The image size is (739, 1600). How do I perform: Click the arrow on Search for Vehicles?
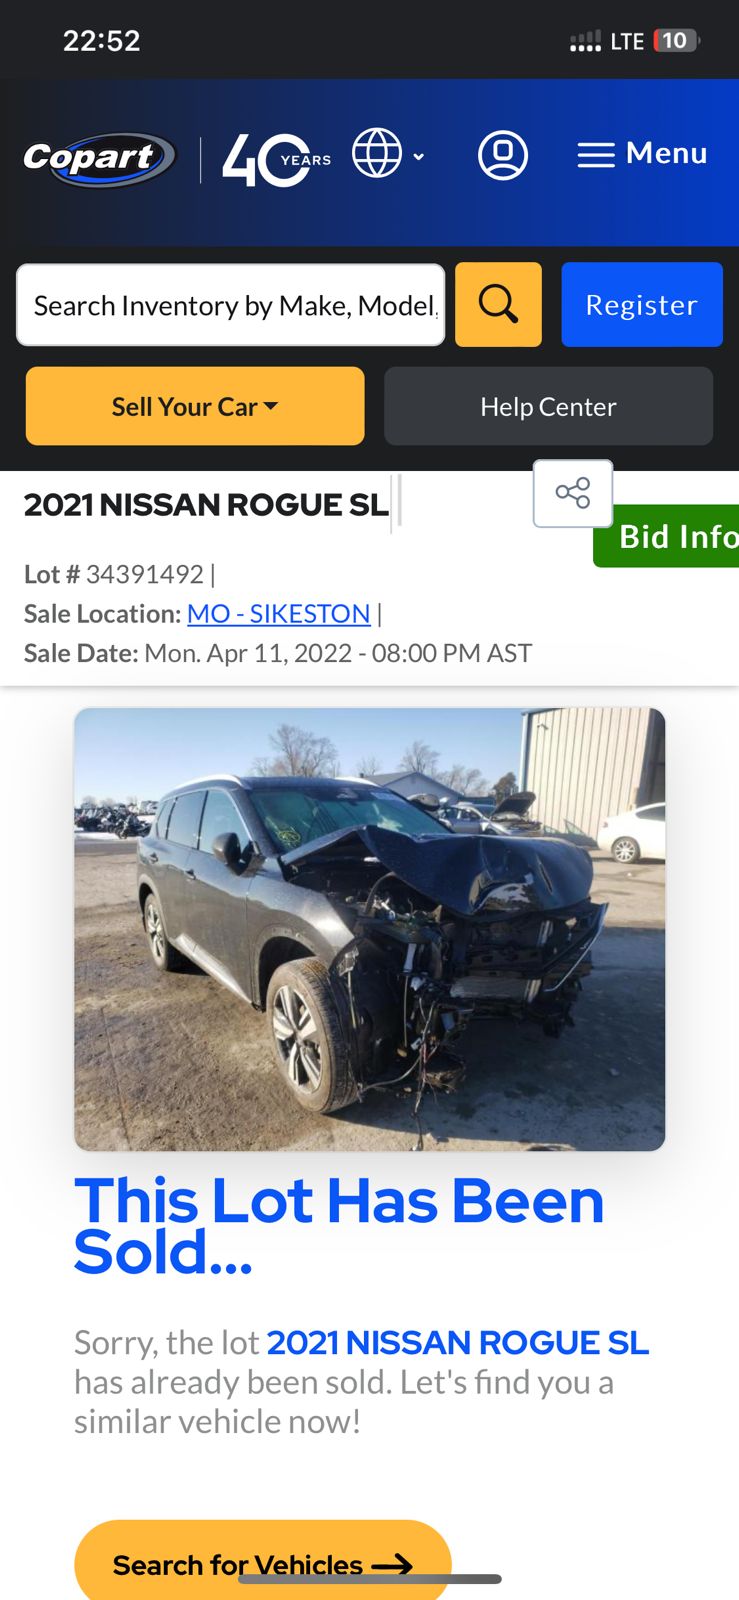392,1565
